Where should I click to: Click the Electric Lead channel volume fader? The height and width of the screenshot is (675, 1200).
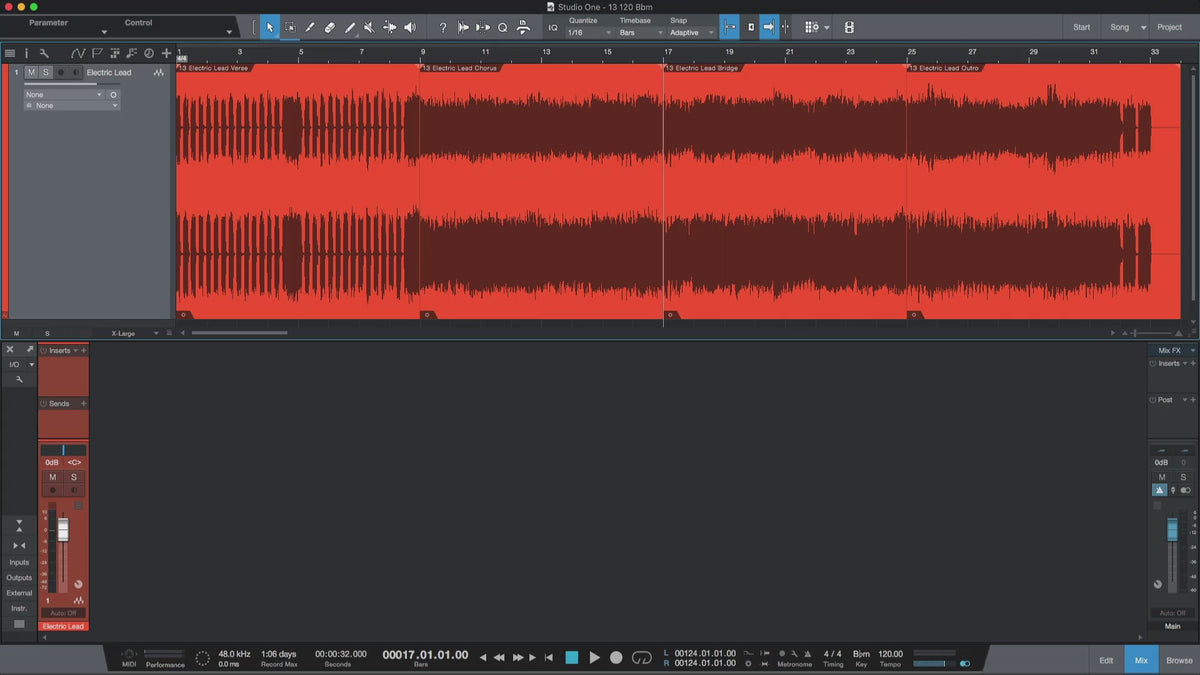(x=63, y=530)
